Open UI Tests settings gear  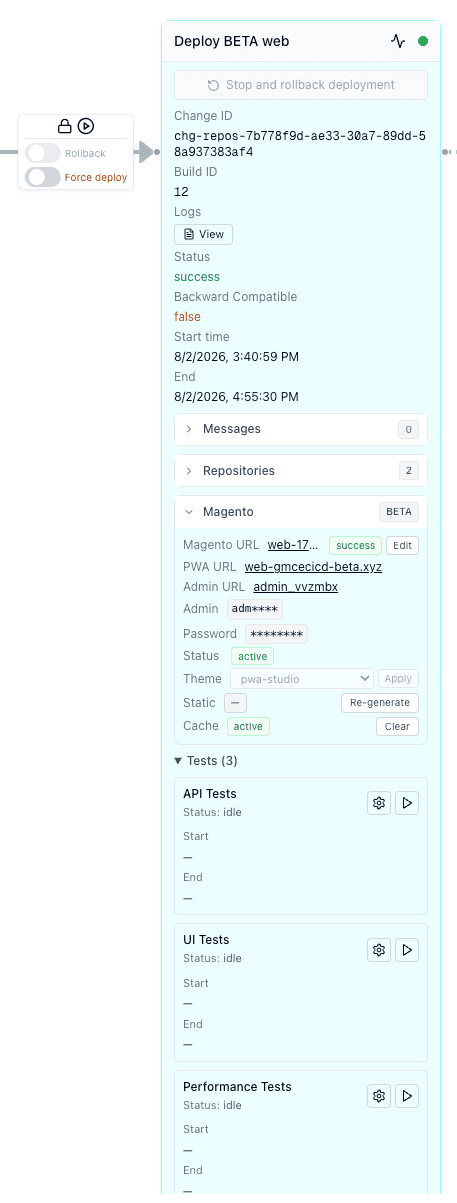pos(379,950)
